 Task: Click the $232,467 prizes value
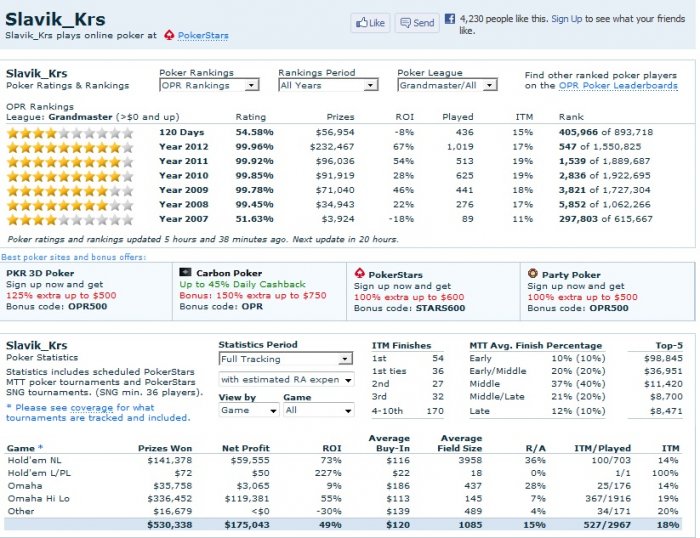[x=332, y=147]
